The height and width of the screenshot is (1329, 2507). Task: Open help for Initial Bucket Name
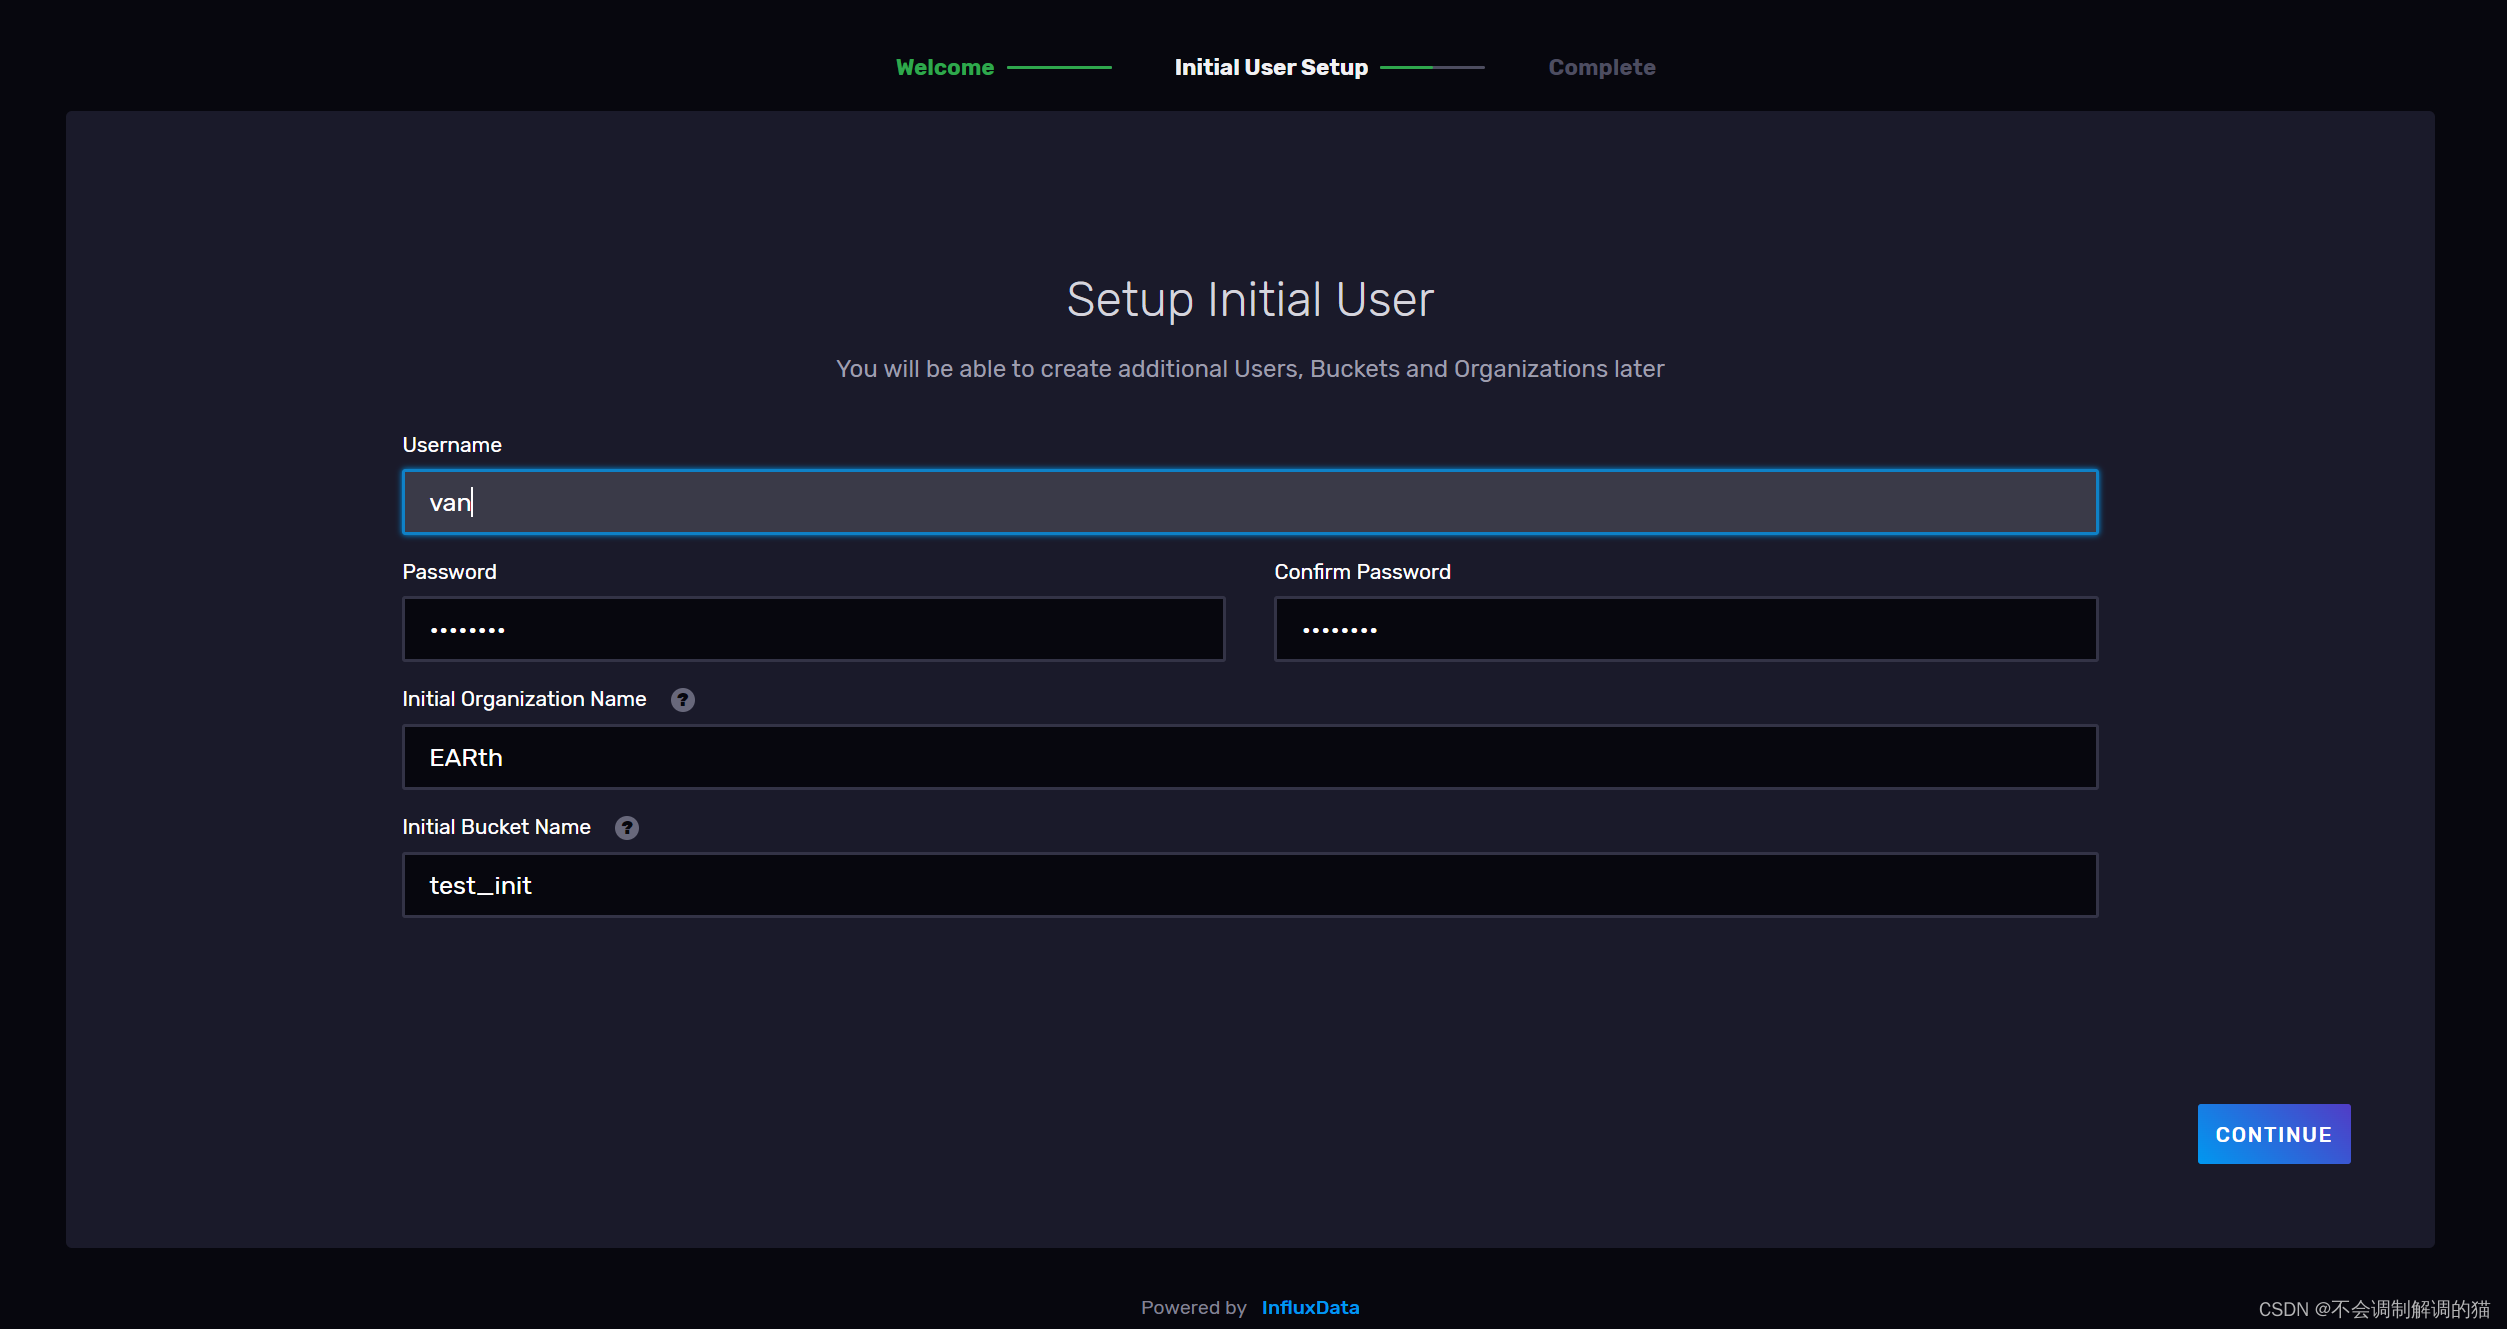pos(626,828)
